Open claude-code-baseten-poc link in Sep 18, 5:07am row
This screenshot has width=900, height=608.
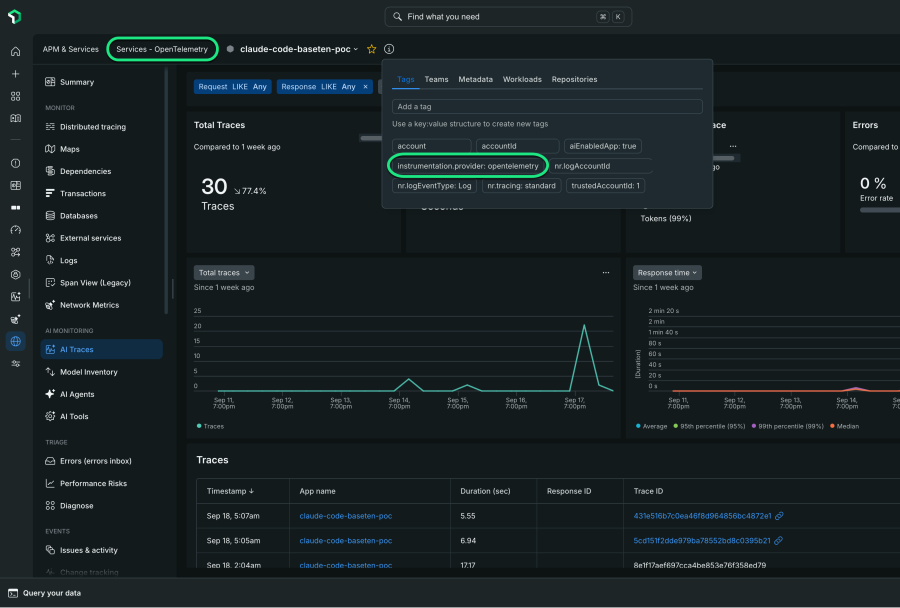346,516
